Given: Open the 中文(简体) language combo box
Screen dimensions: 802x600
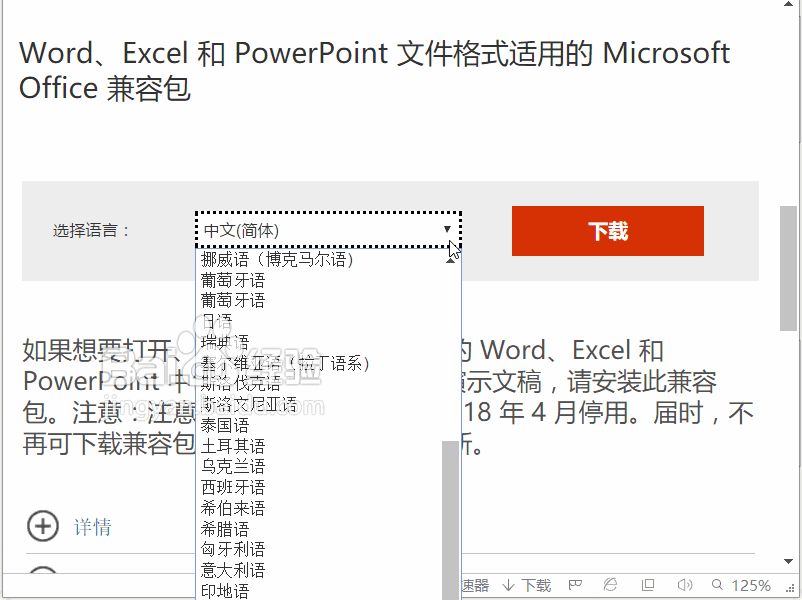Looking at the screenshot, I should click(328, 230).
